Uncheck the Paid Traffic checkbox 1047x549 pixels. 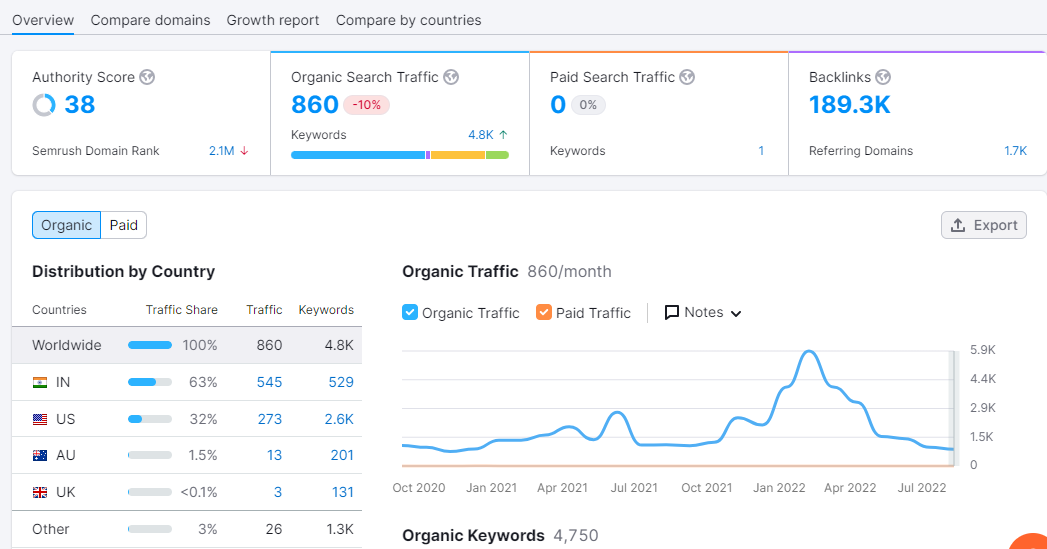tap(544, 312)
